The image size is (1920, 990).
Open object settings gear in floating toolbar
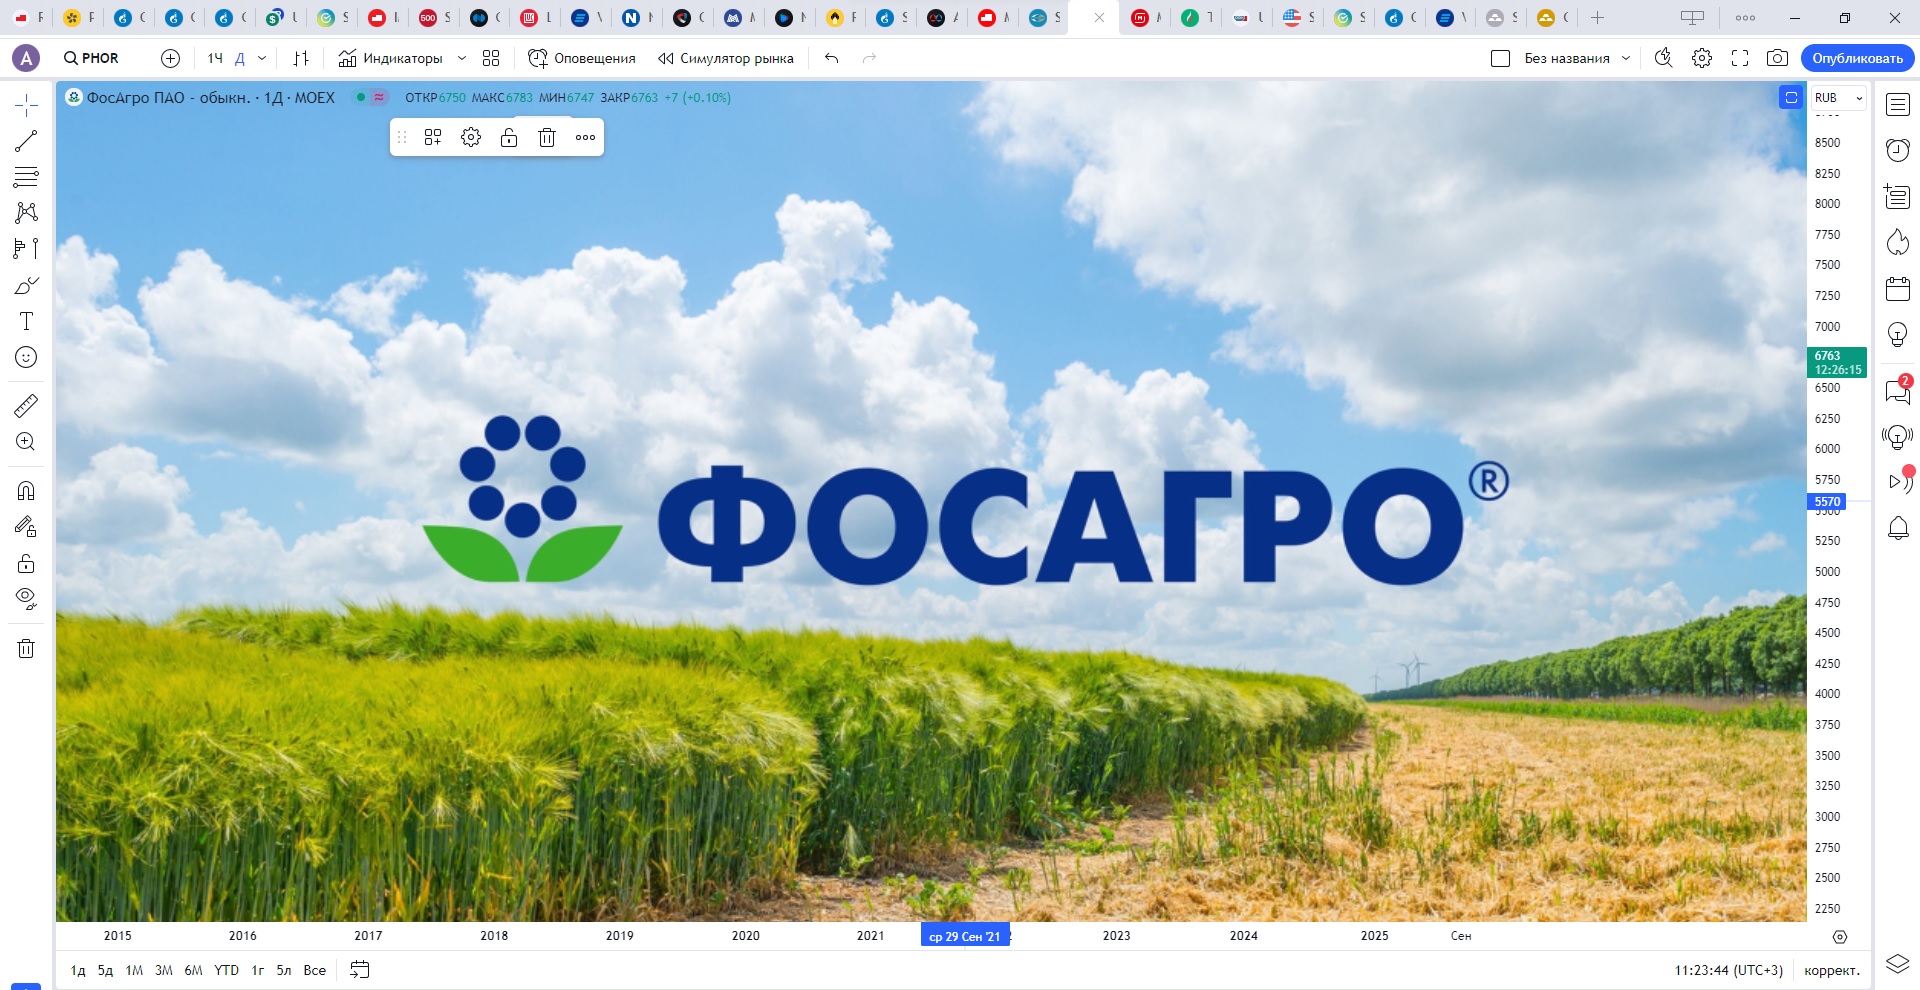click(x=471, y=137)
